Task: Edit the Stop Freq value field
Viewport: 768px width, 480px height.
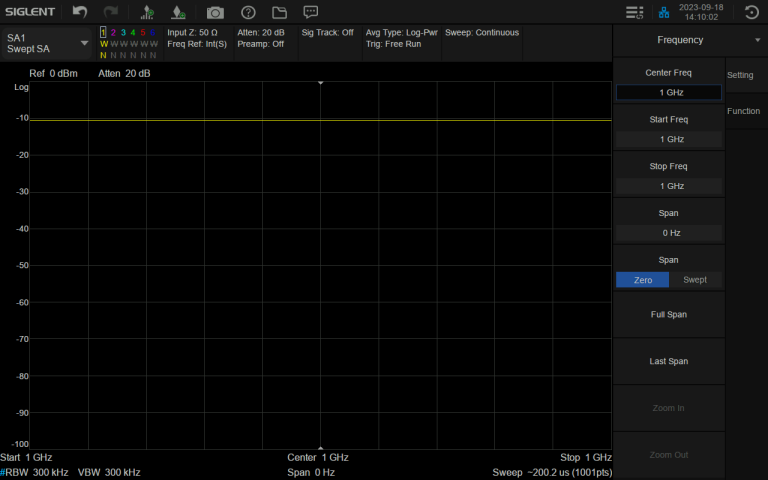Action: click(669, 186)
